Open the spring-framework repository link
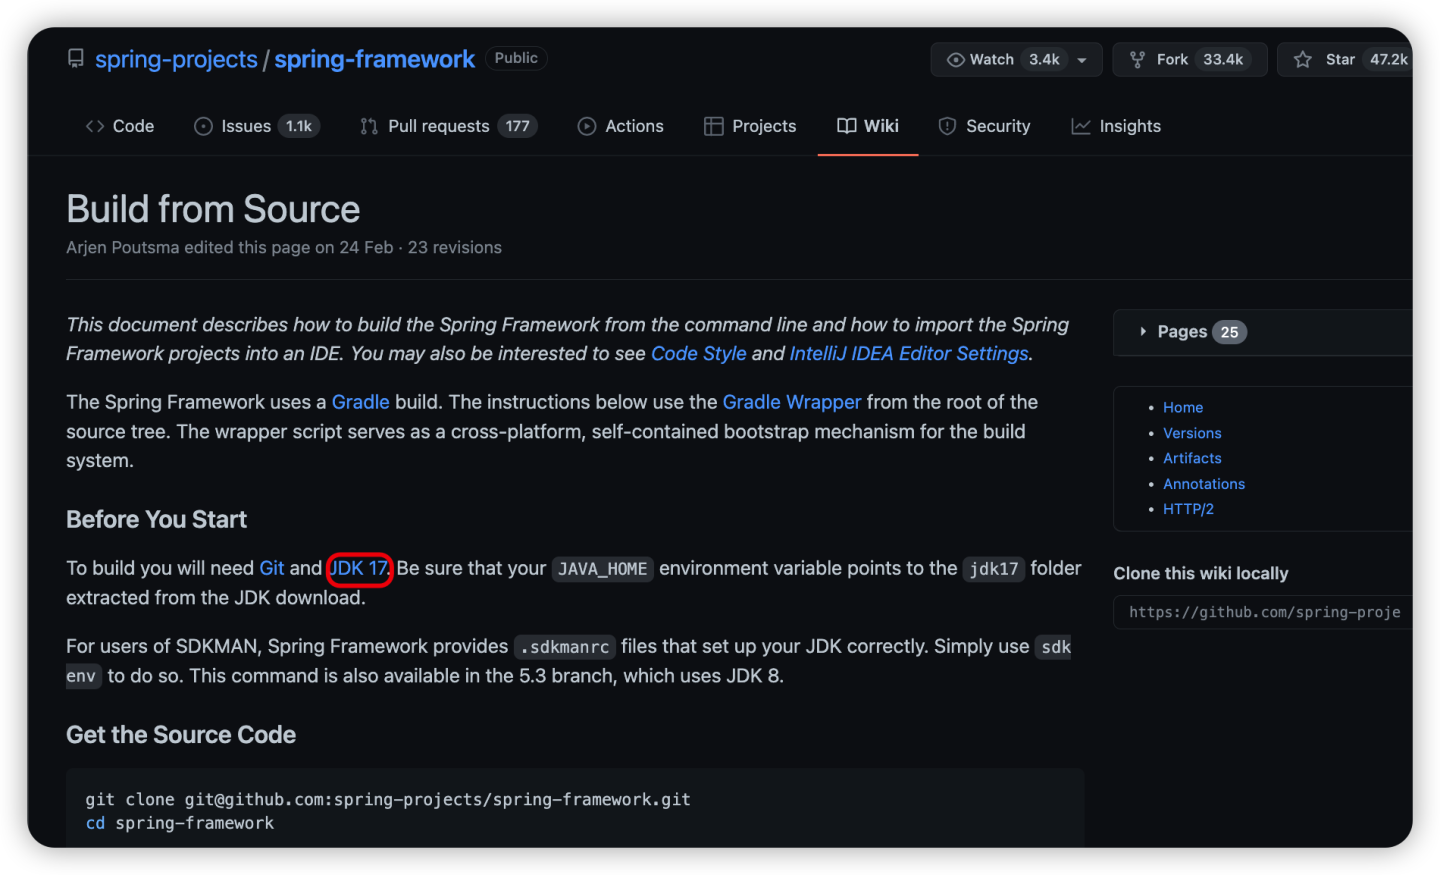Screen dimensions: 1440x875 (x=374, y=59)
